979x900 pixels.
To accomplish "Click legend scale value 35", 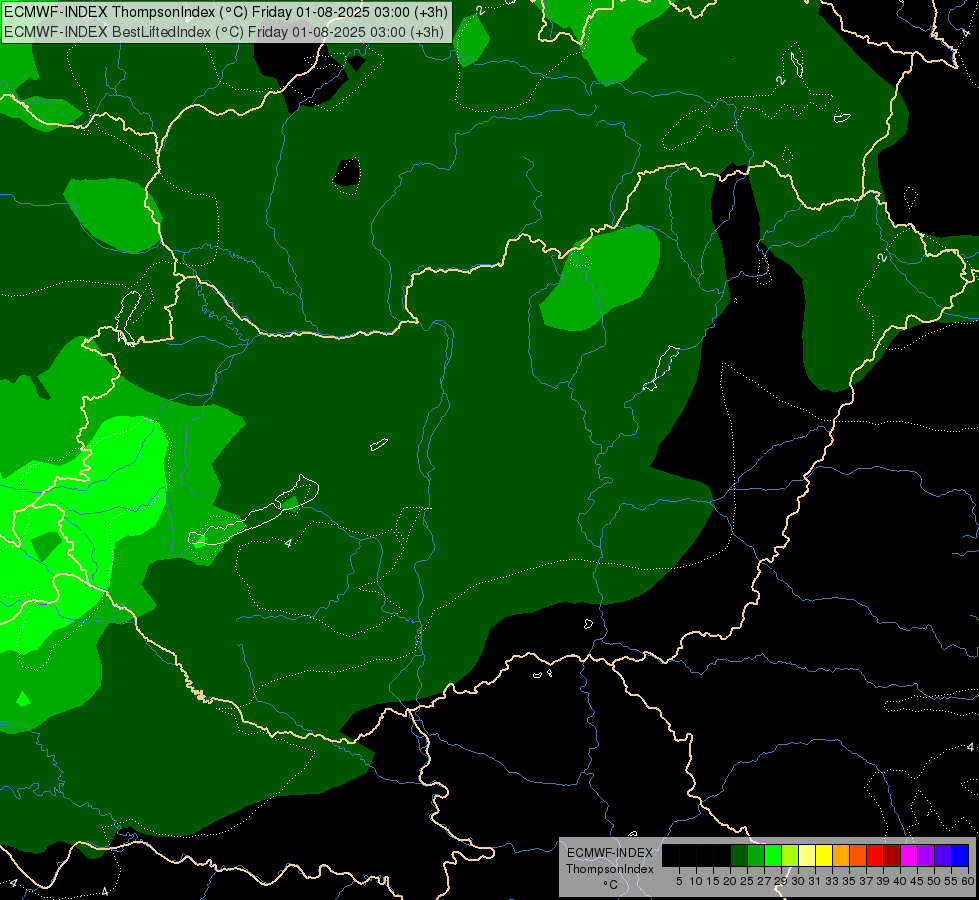I will 849,881.
